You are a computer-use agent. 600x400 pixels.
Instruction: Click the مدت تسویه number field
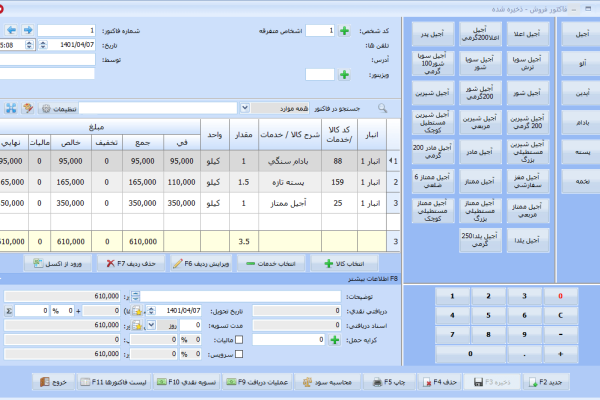pos(190,325)
